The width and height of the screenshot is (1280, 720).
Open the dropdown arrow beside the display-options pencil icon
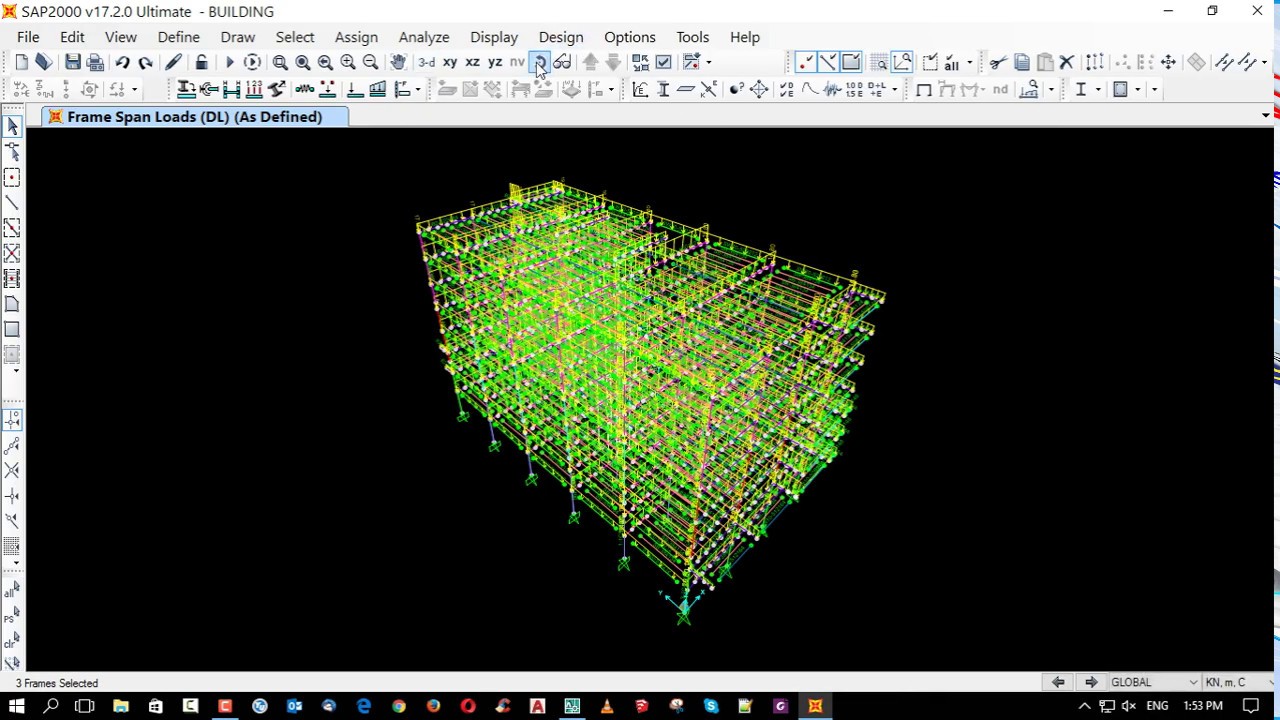708,62
